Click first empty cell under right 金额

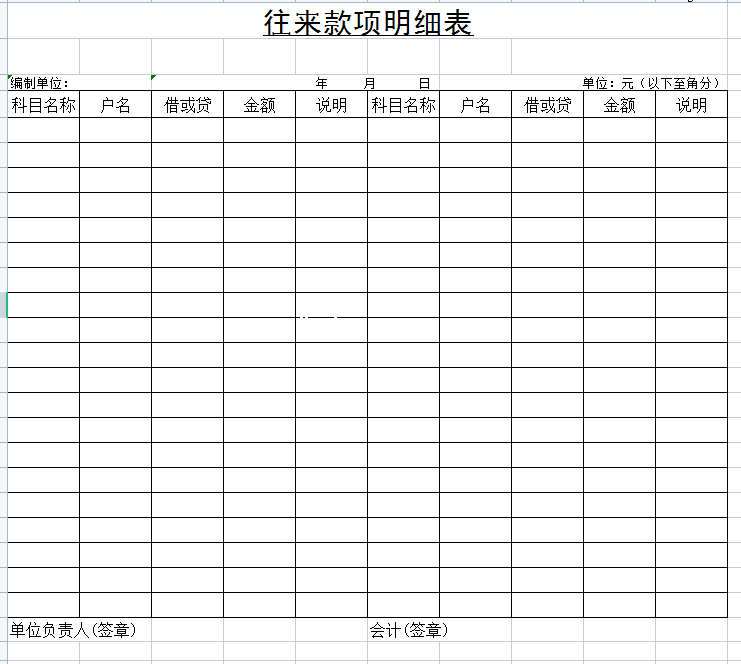[x=619, y=130]
